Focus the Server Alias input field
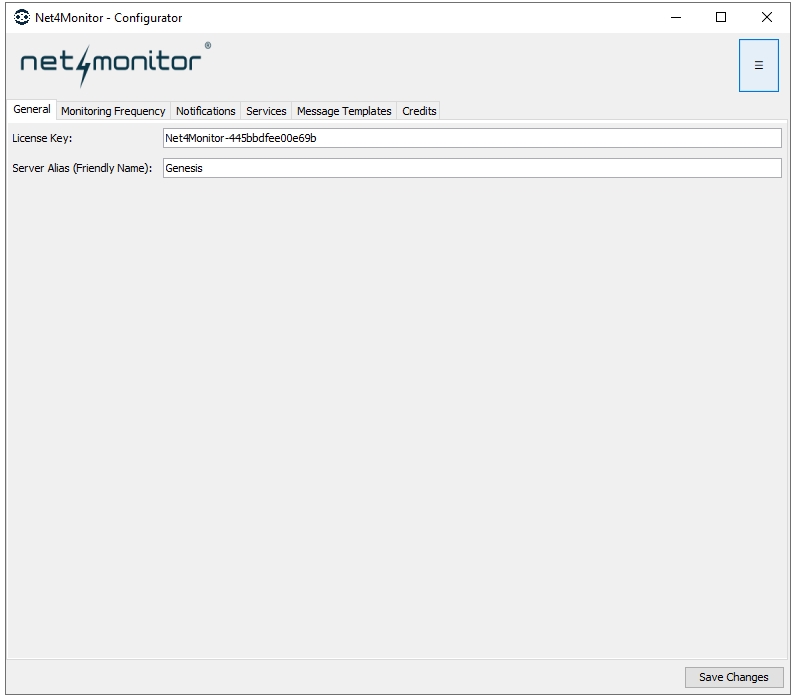The width and height of the screenshot is (794, 699). pos(472,168)
